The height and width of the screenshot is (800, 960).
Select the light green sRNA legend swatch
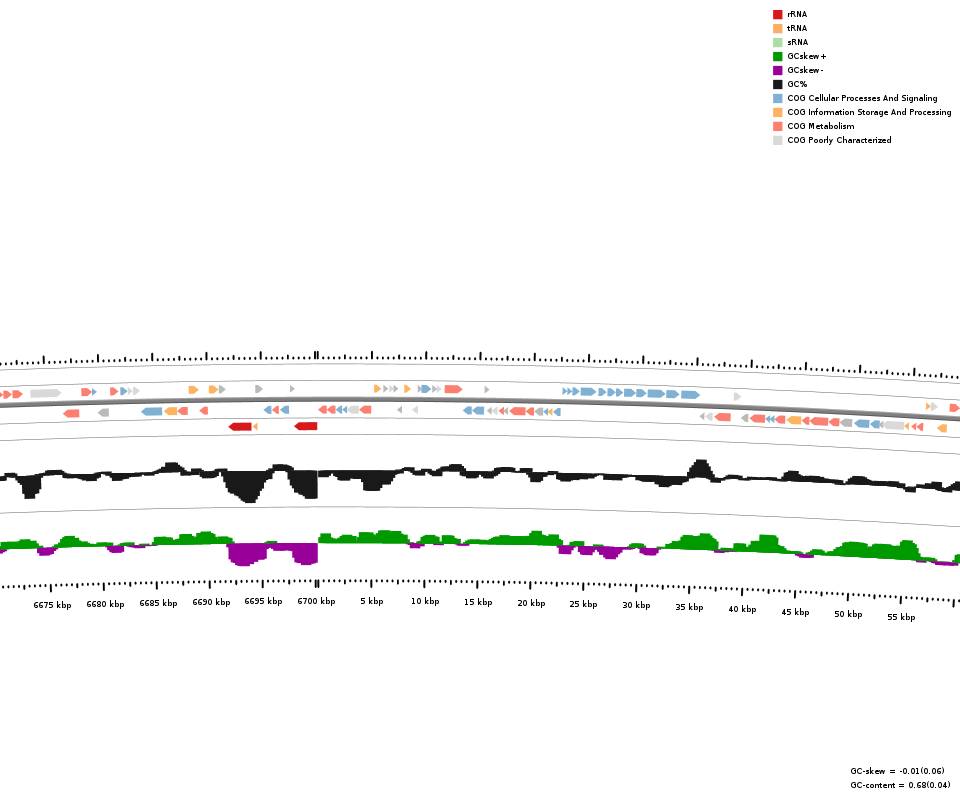coord(777,42)
